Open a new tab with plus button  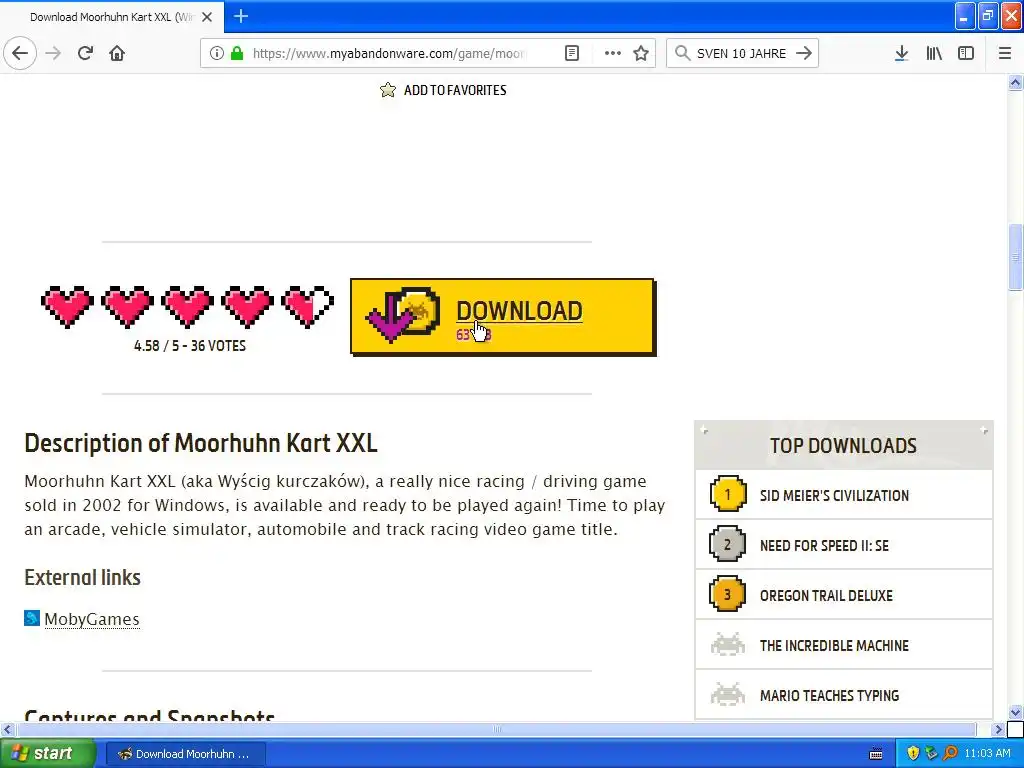241,16
